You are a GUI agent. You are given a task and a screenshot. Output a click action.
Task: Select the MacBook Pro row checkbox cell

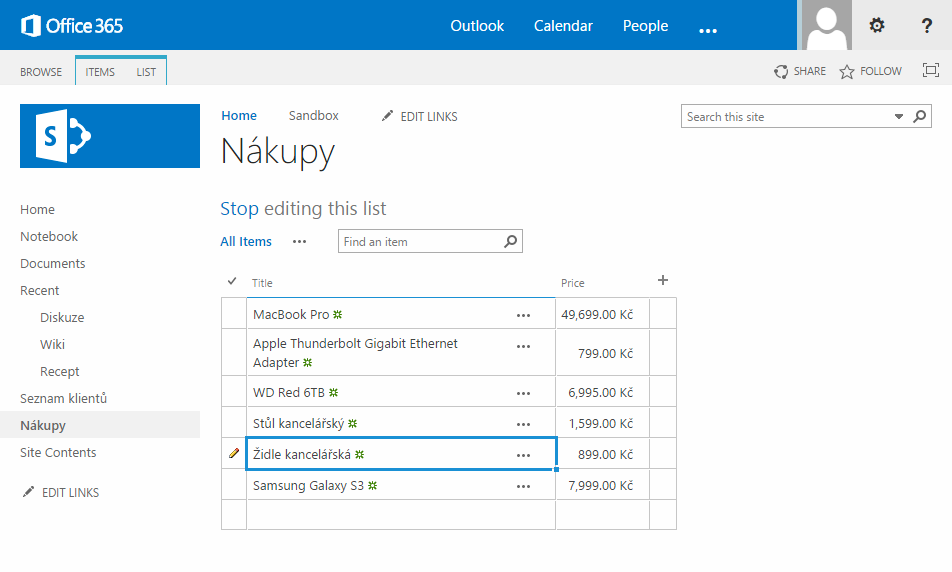coord(234,314)
